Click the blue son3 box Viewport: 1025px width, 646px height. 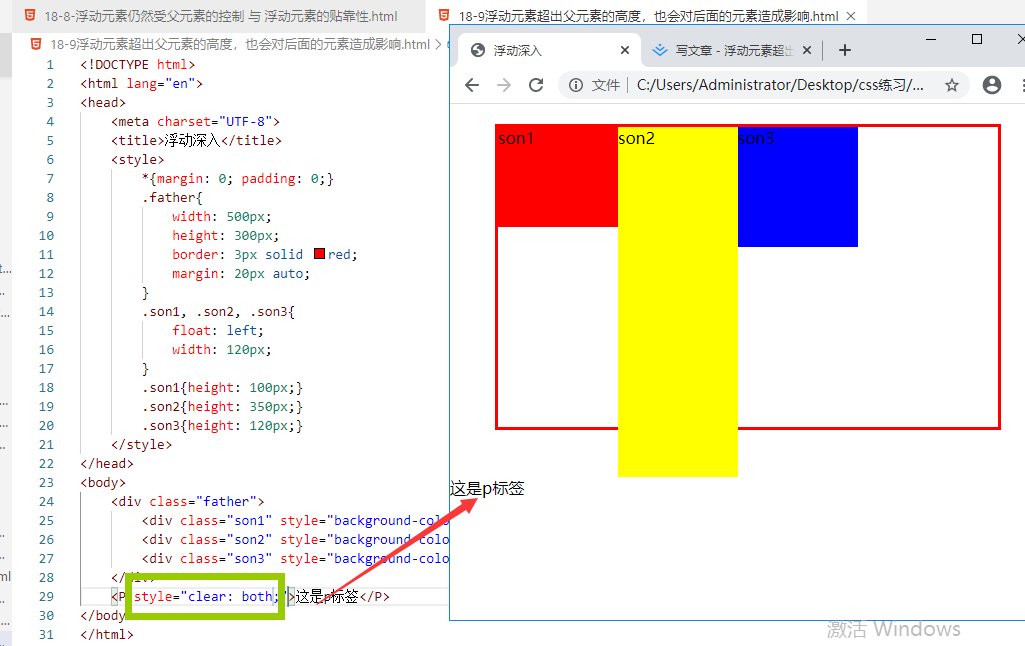[x=798, y=187]
